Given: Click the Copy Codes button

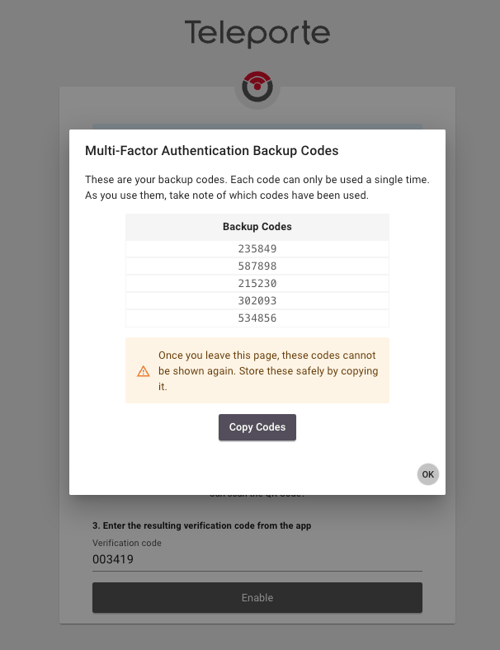Looking at the screenshot, I should tap(257, 427).
